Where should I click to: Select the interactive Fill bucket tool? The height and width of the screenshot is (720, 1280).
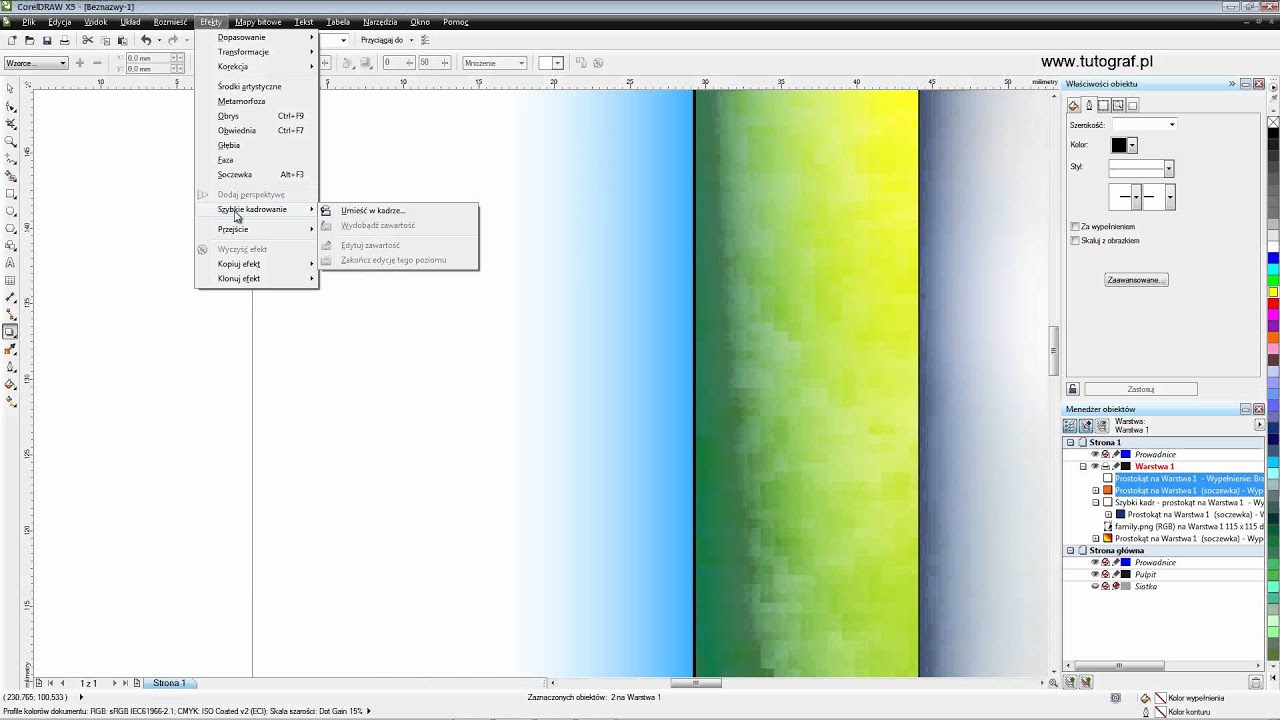10,385
